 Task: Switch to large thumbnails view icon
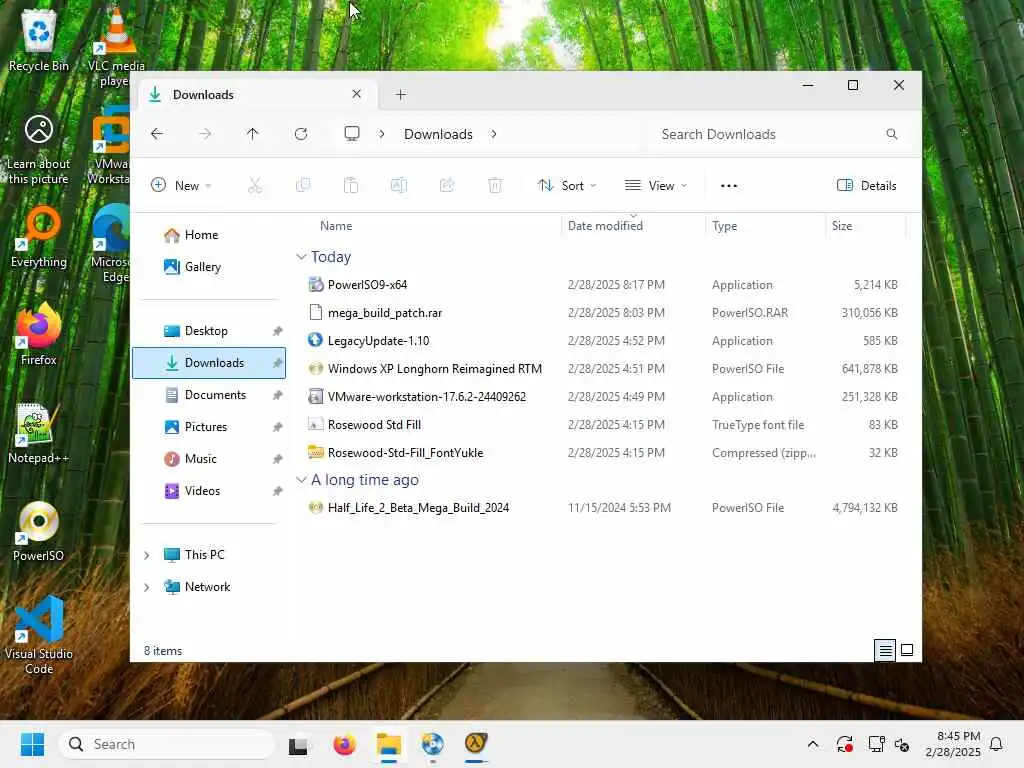tap(907, 650)
